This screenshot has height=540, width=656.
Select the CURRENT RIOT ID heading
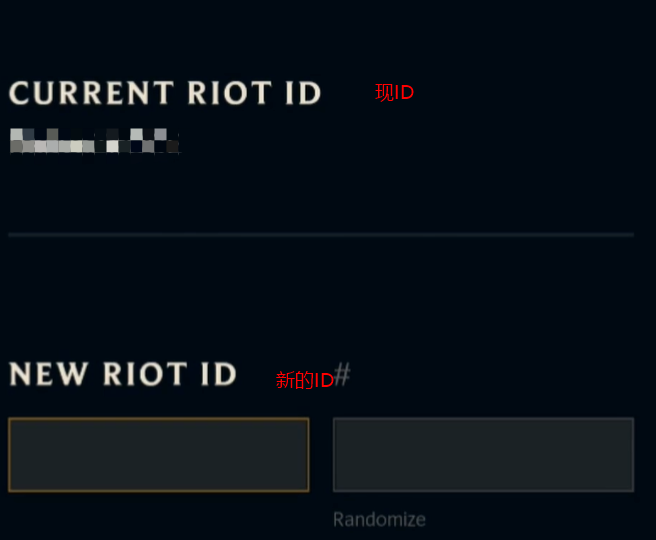click(x=165, y=93)
